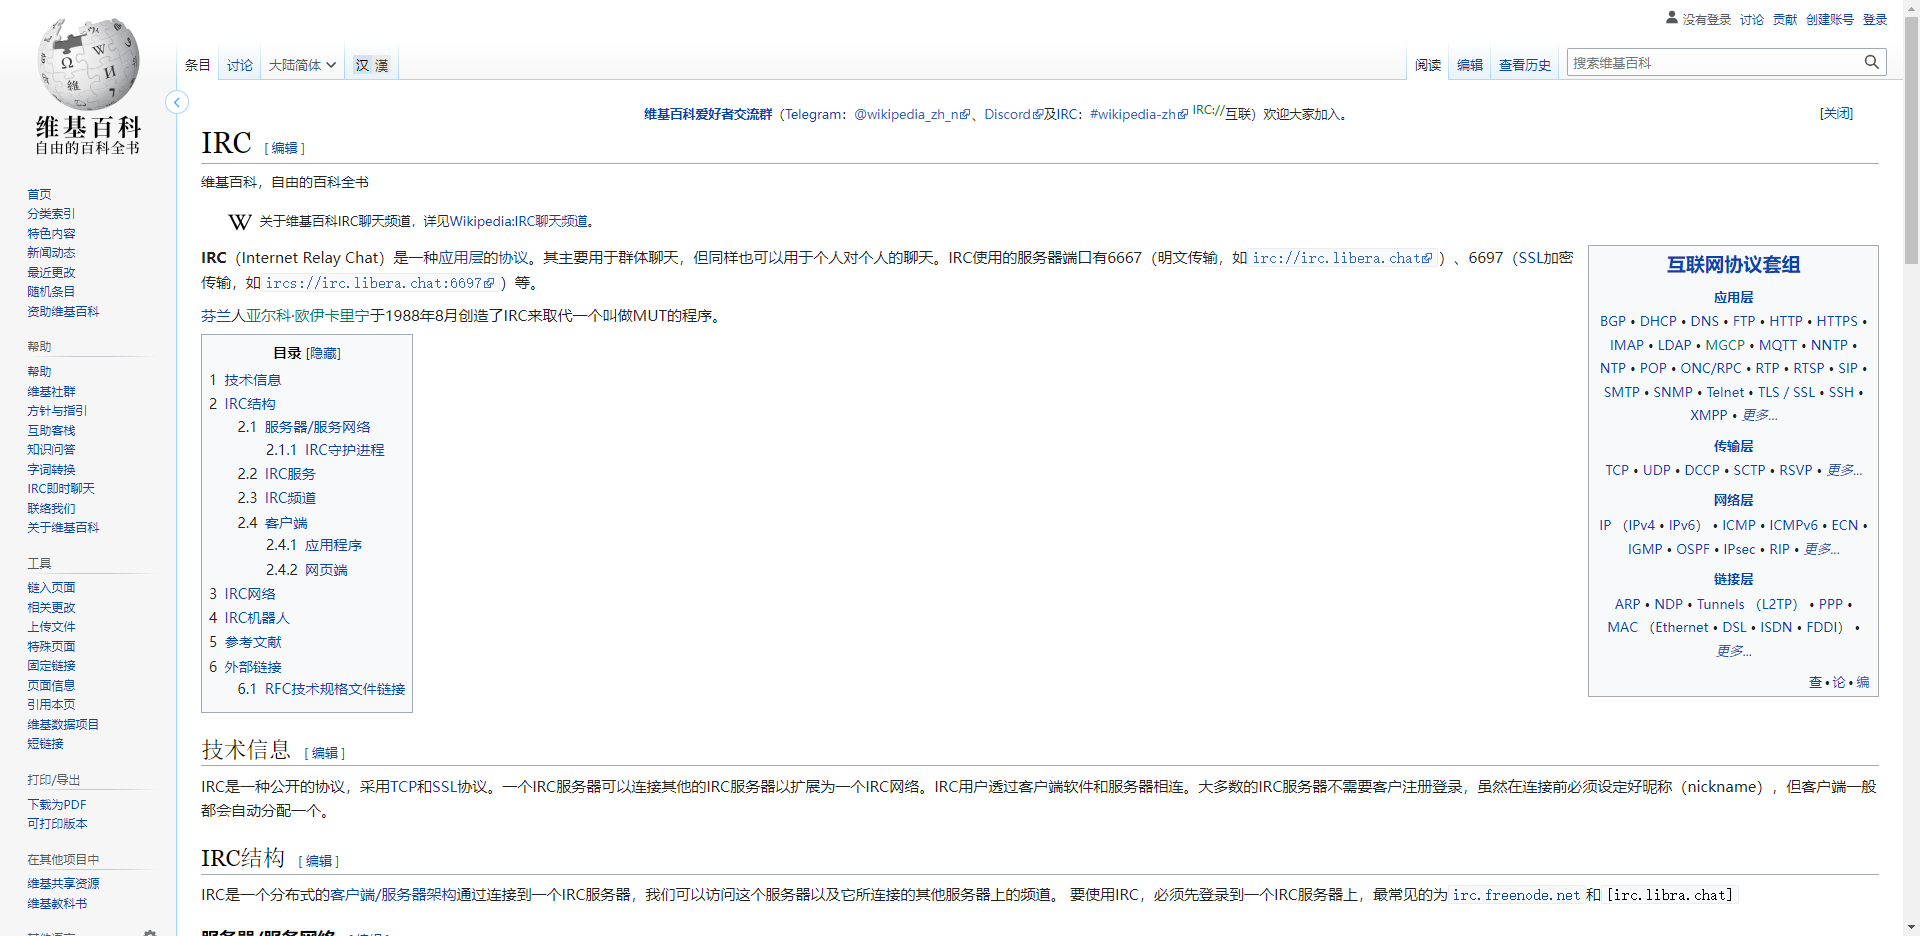Click the 创建账号 link
This screenshot has height=936, width=1920.
1830,19
